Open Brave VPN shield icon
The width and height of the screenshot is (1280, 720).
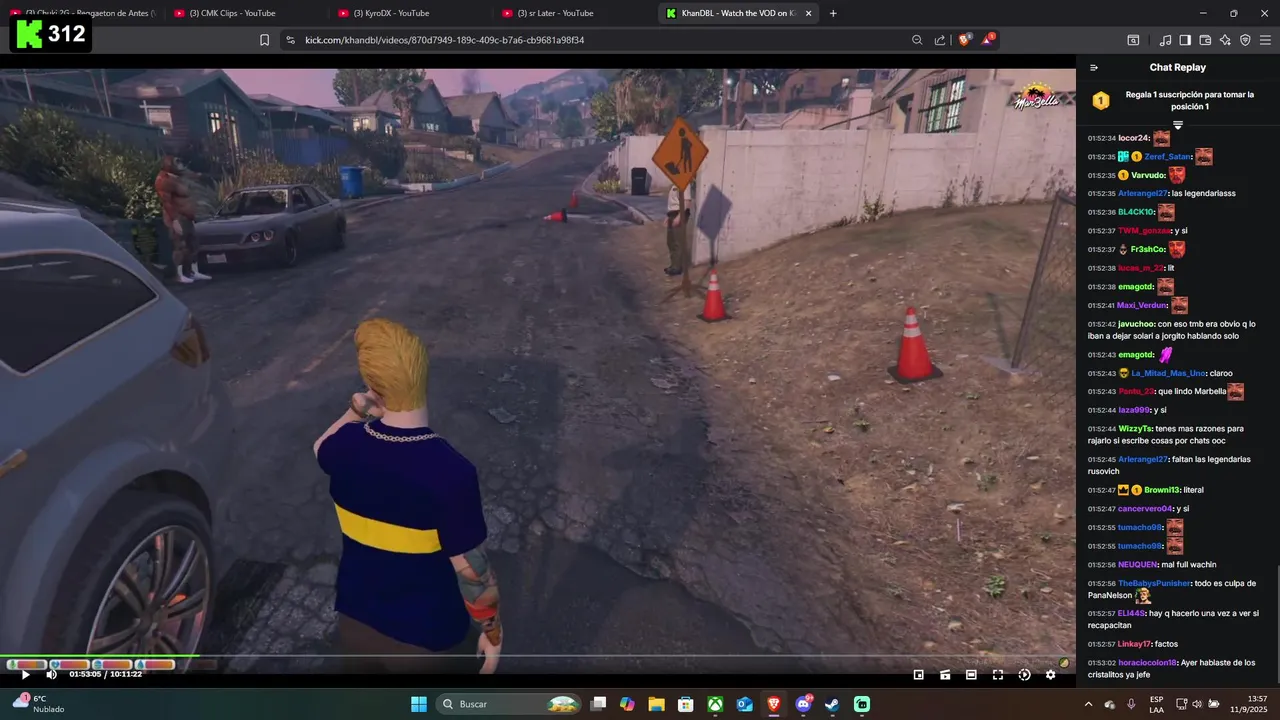[1245, 40]
